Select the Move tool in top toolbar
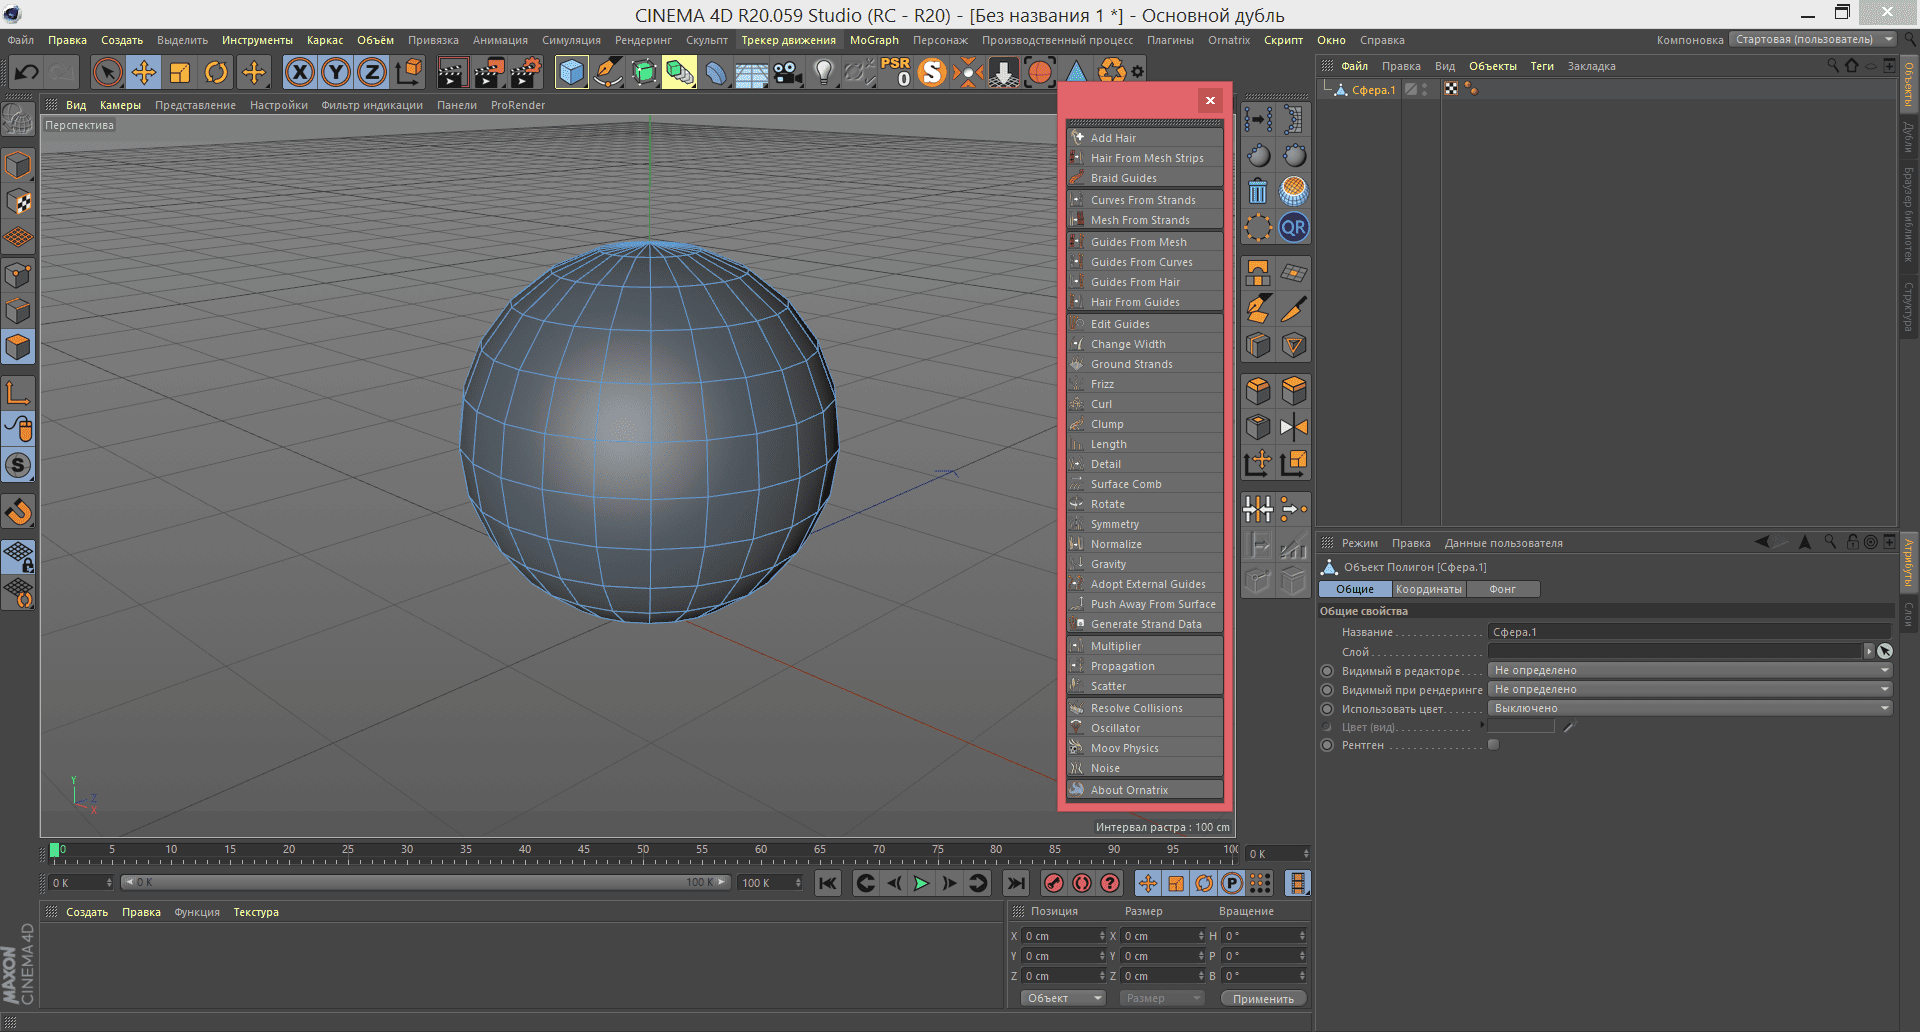1920x1032 pixels. click(144, 72)
